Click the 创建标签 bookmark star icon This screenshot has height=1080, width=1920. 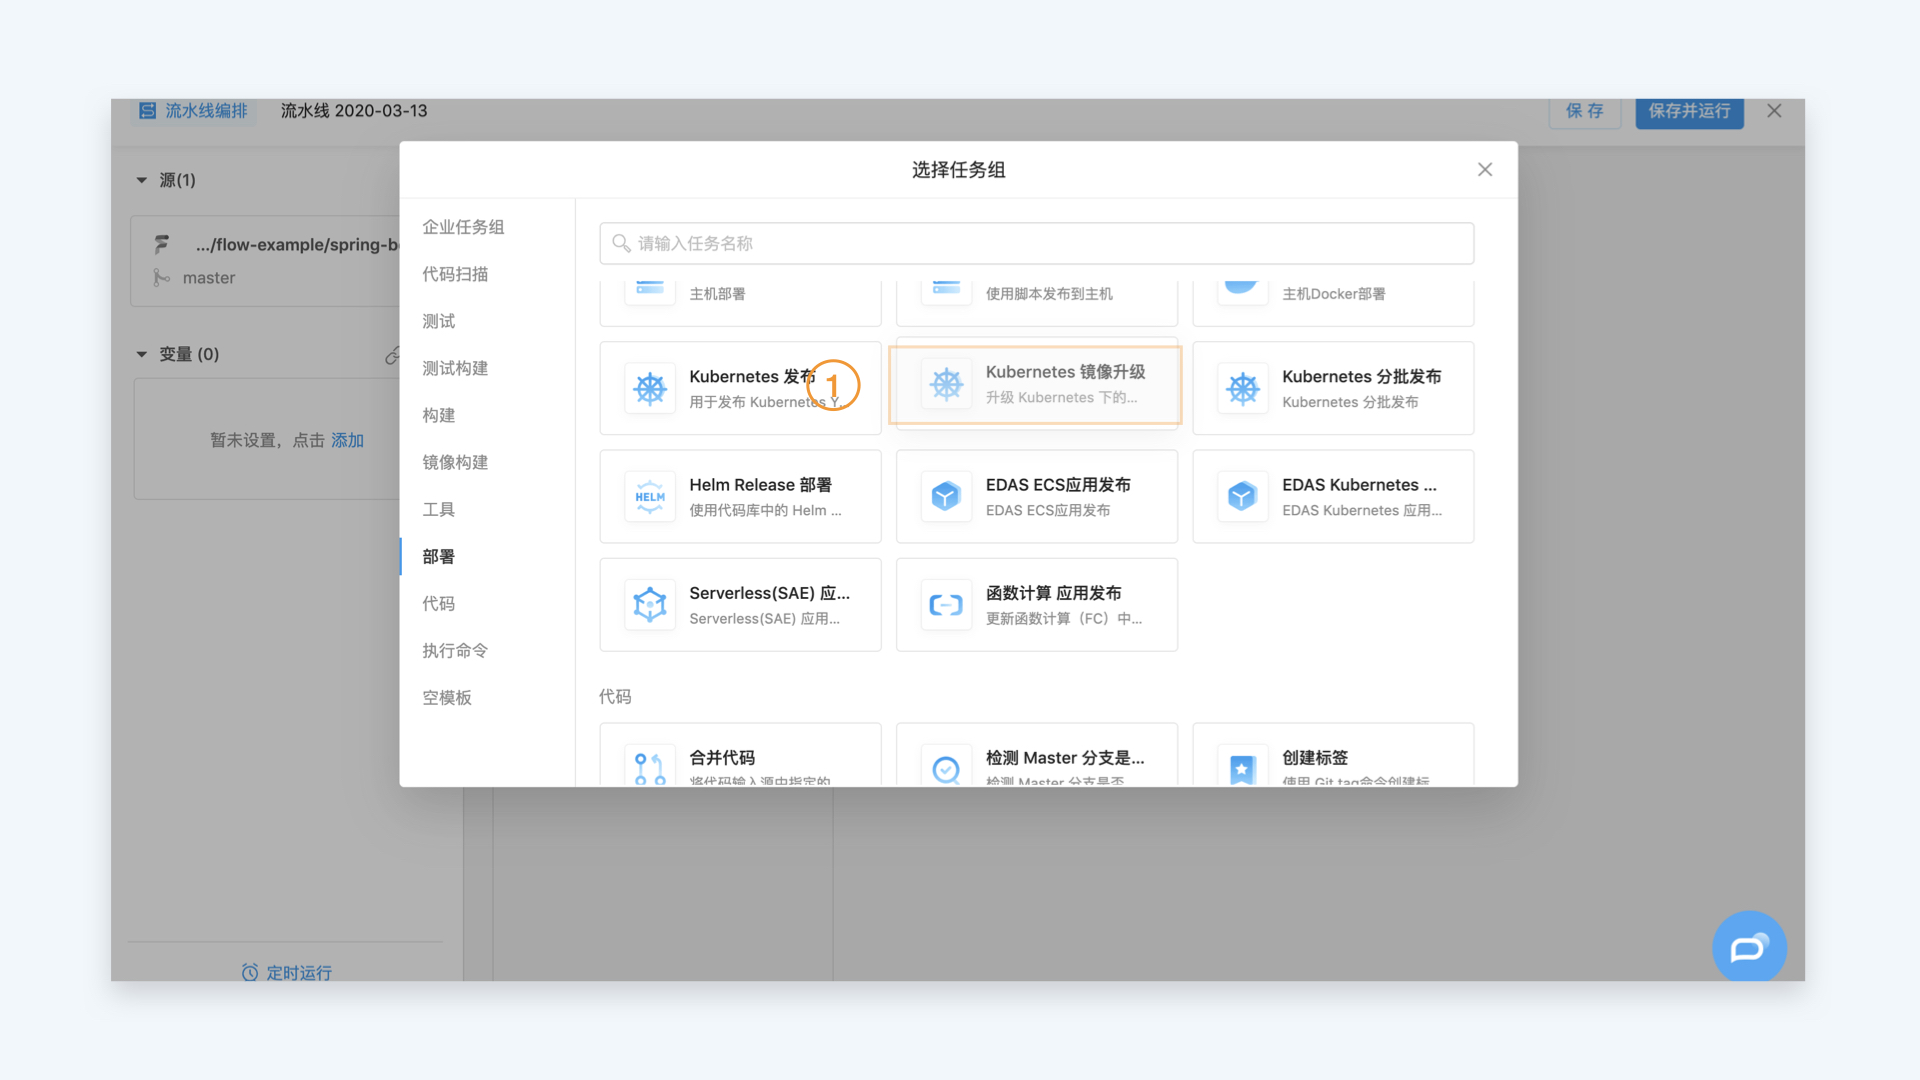[1243, 768]
